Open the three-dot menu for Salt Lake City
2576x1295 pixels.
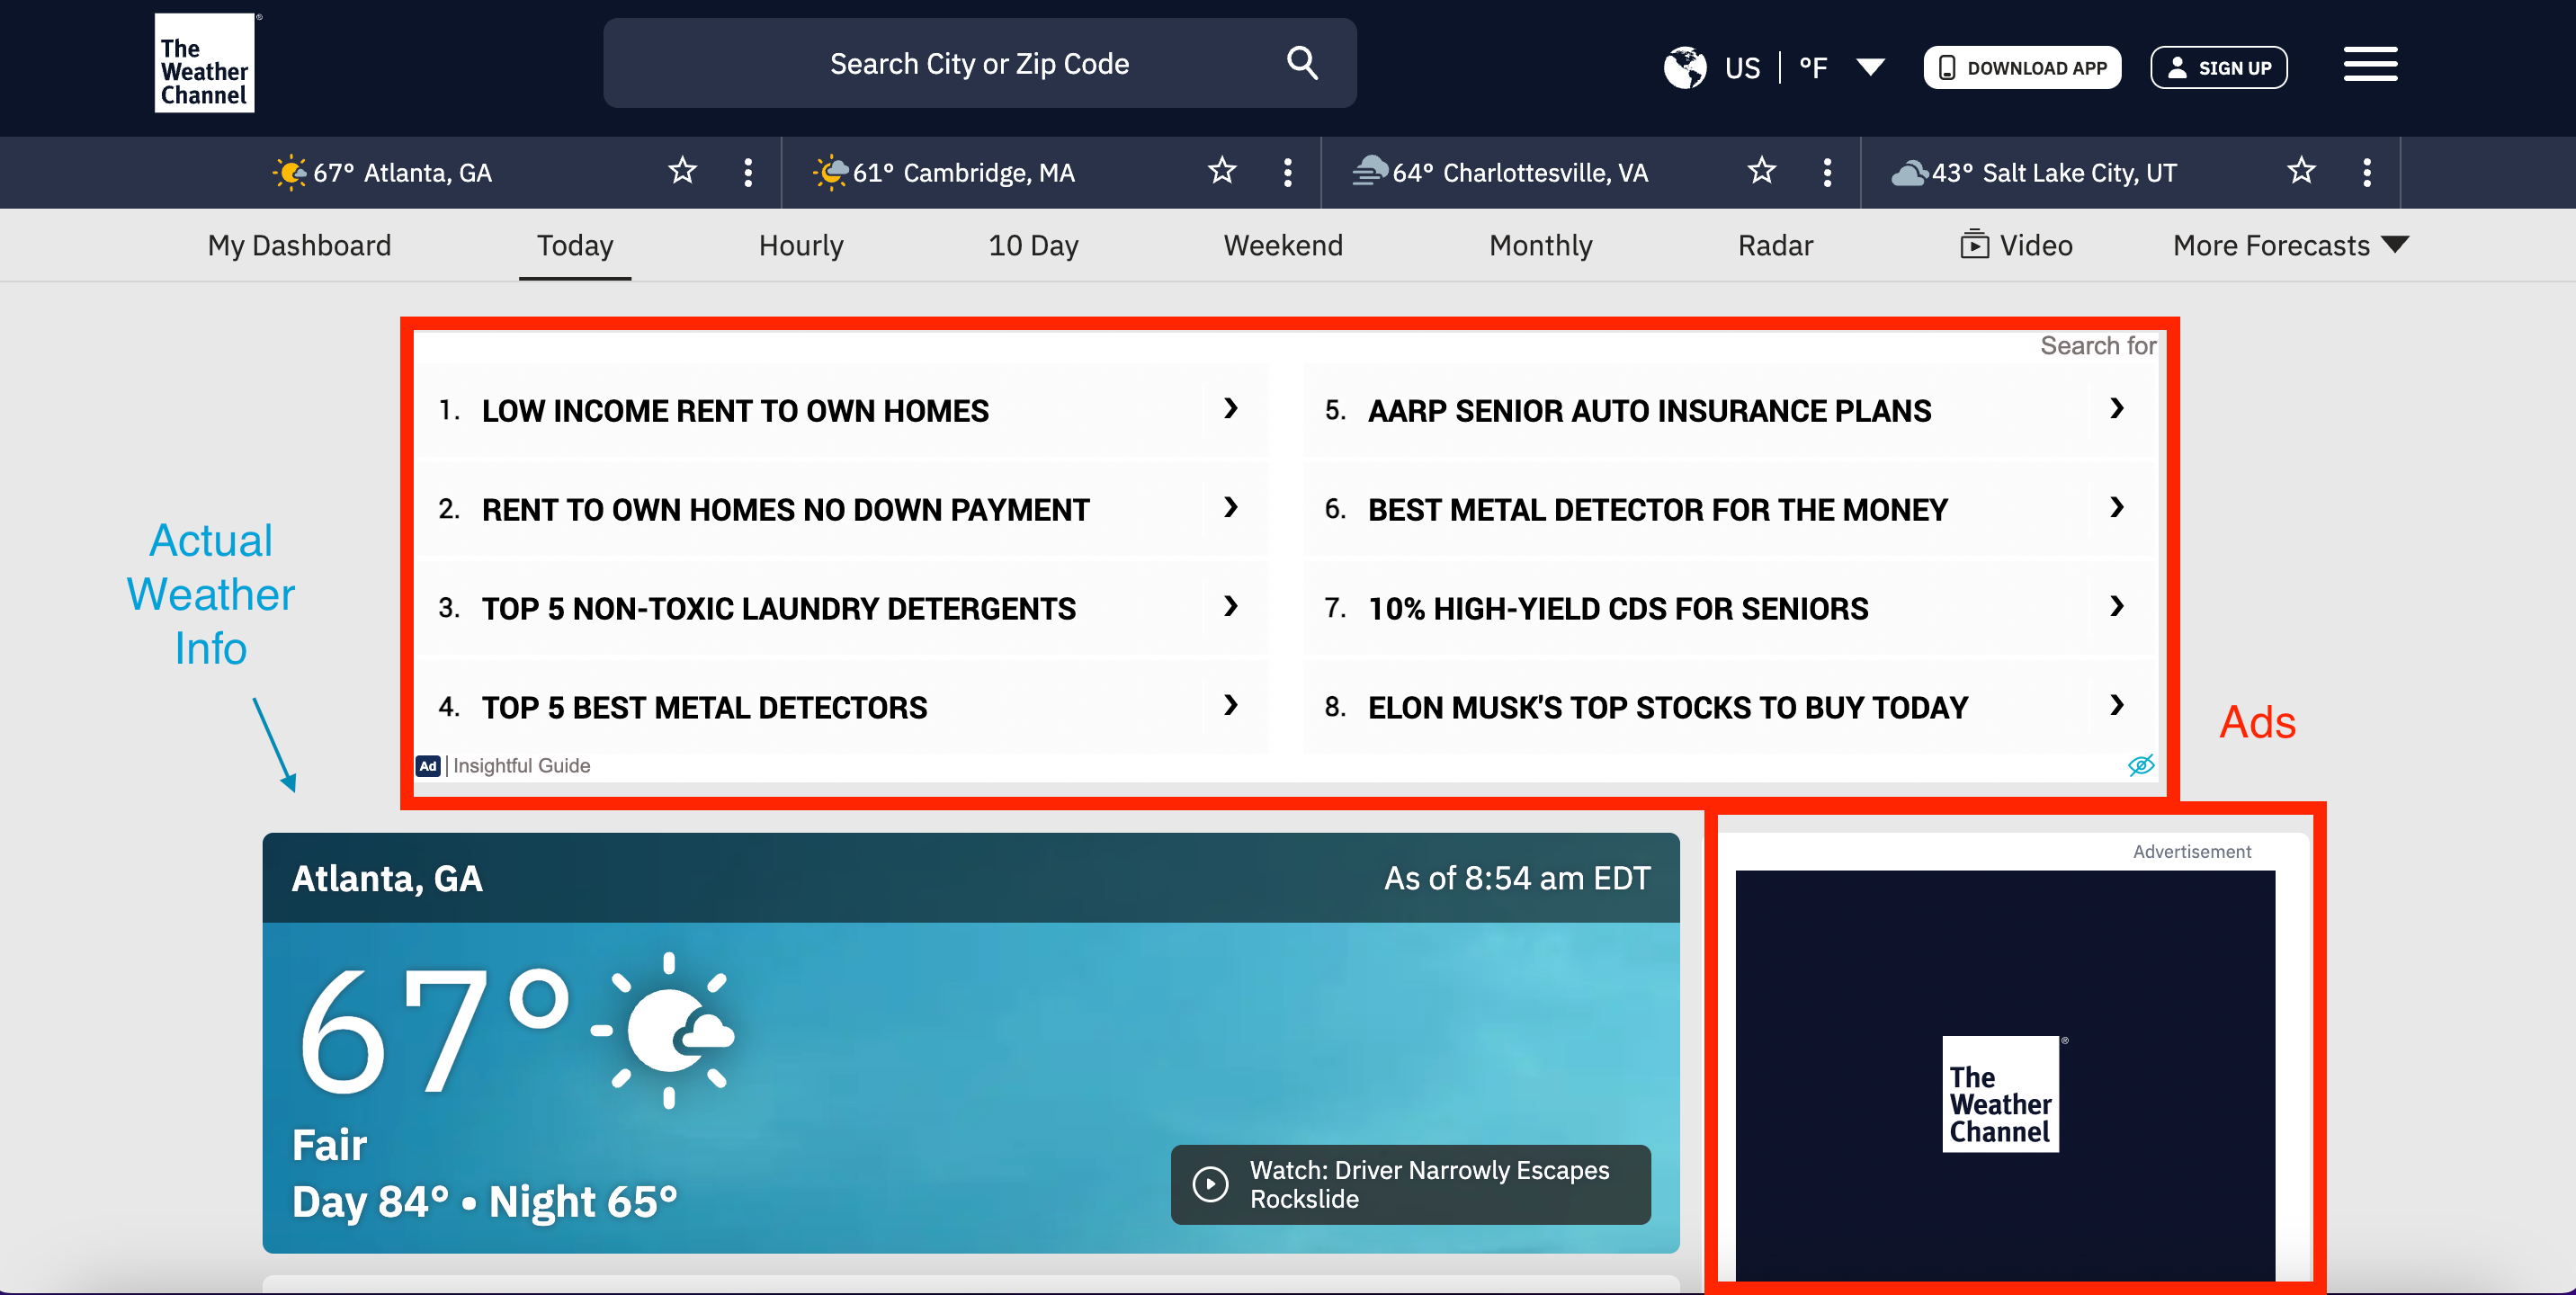(2367, 172)
